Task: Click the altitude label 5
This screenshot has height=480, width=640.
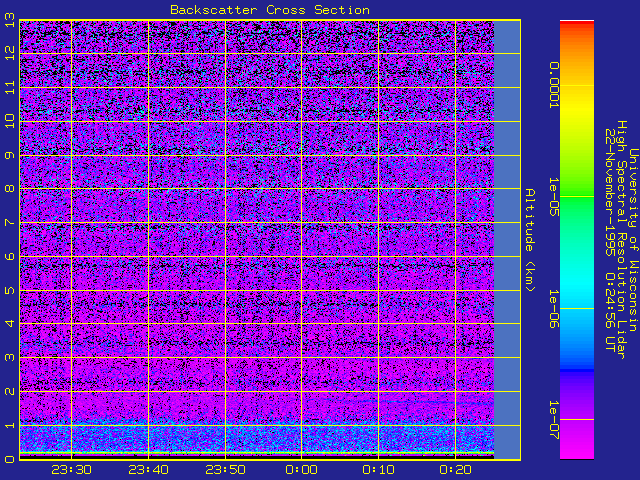Action: pos(10,290)
